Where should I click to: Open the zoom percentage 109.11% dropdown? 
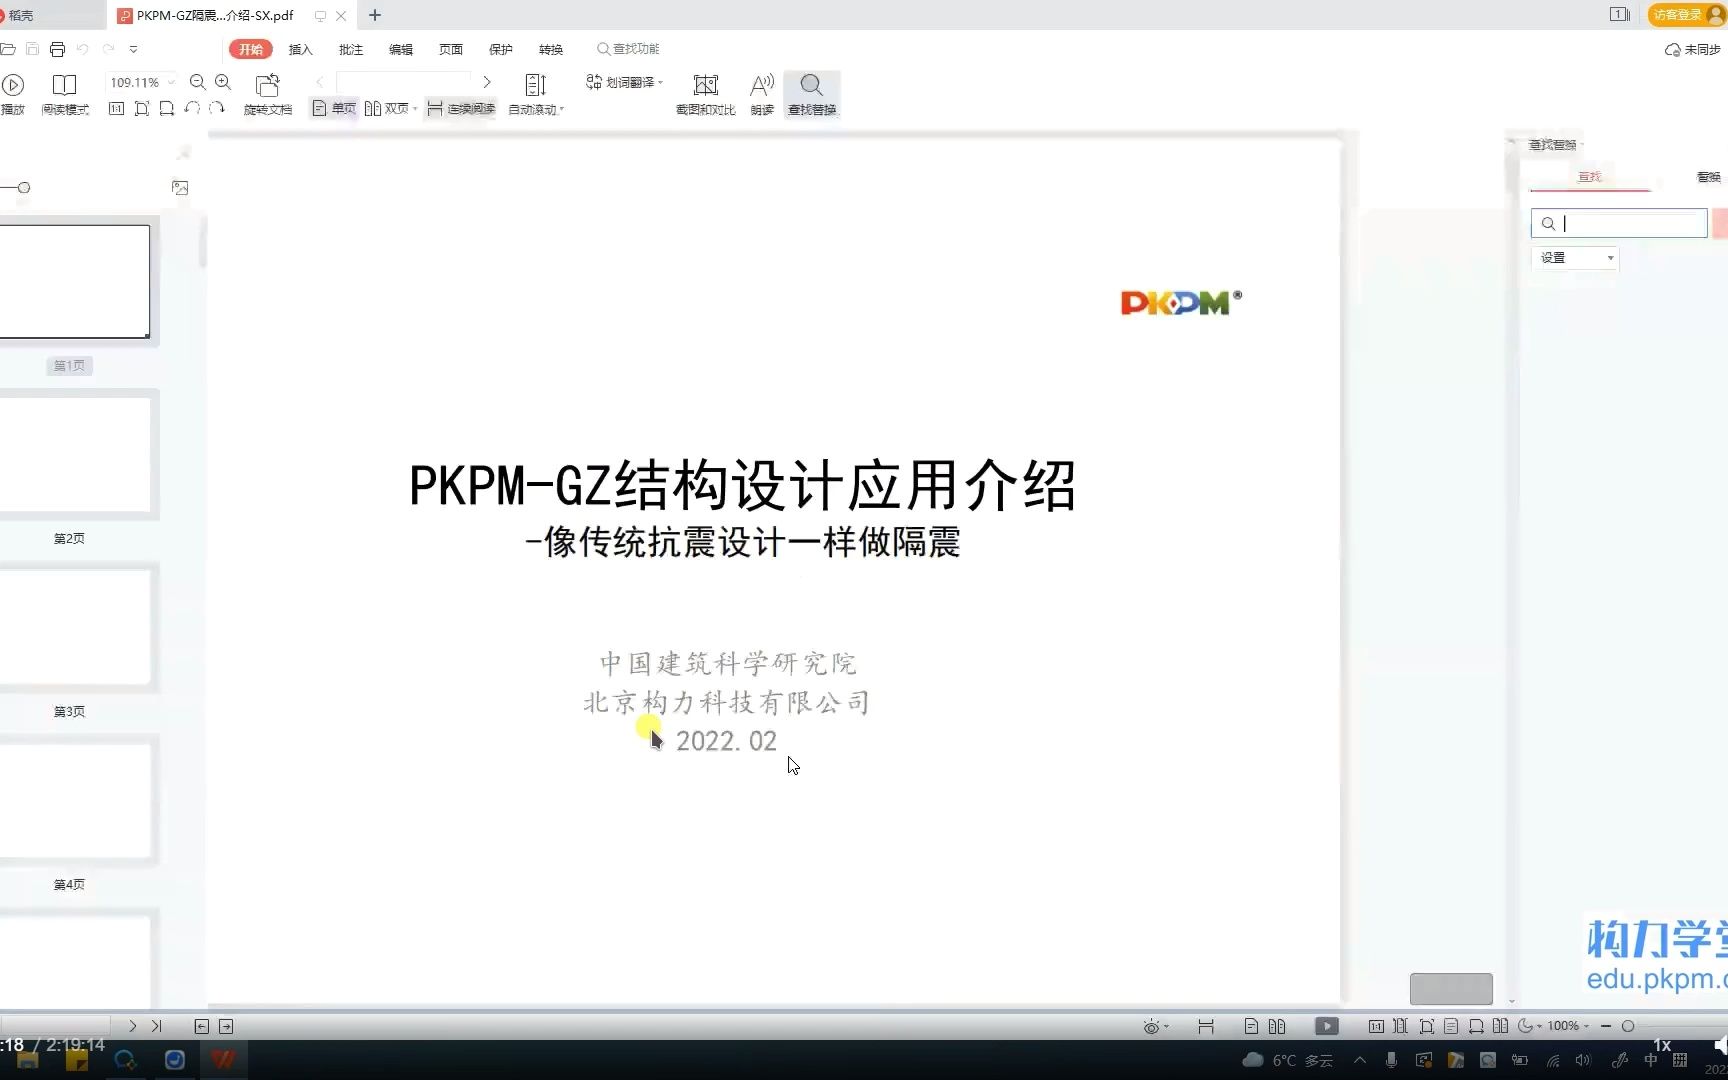171,82
